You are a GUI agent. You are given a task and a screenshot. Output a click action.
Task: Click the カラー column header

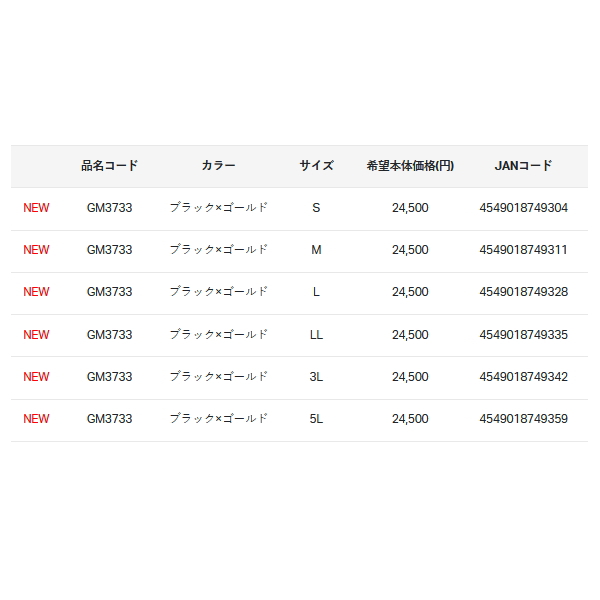[218, 166]
